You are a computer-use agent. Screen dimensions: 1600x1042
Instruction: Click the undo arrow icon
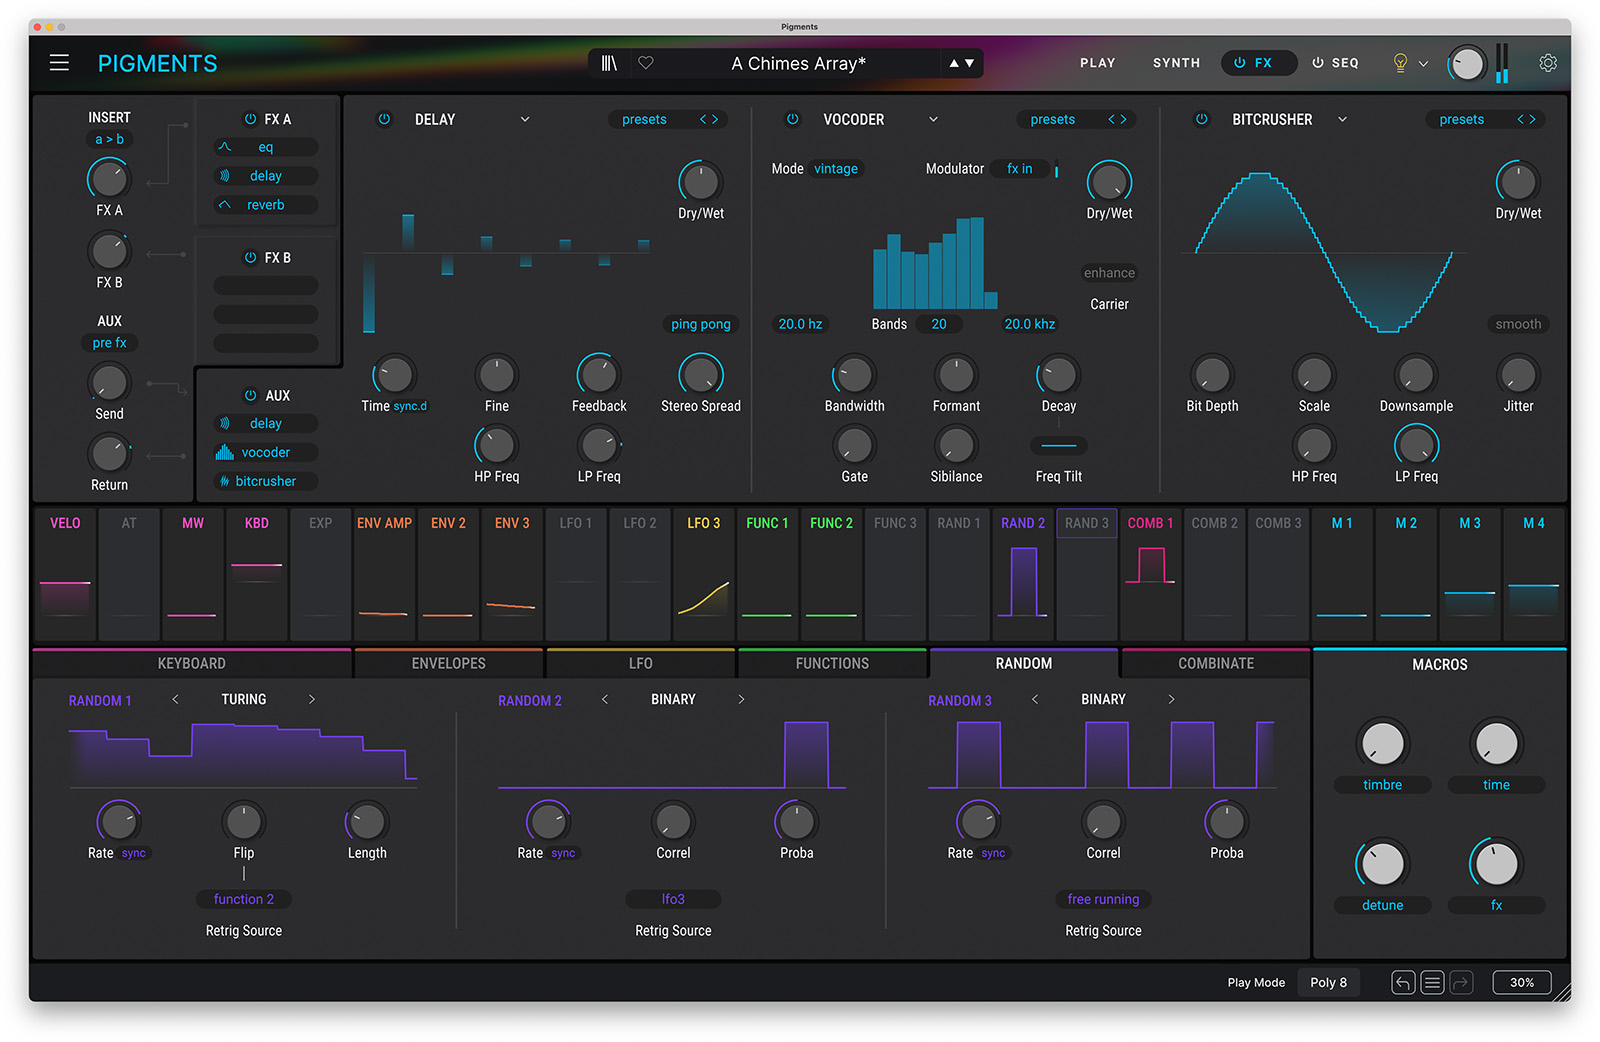[1403, 983]
